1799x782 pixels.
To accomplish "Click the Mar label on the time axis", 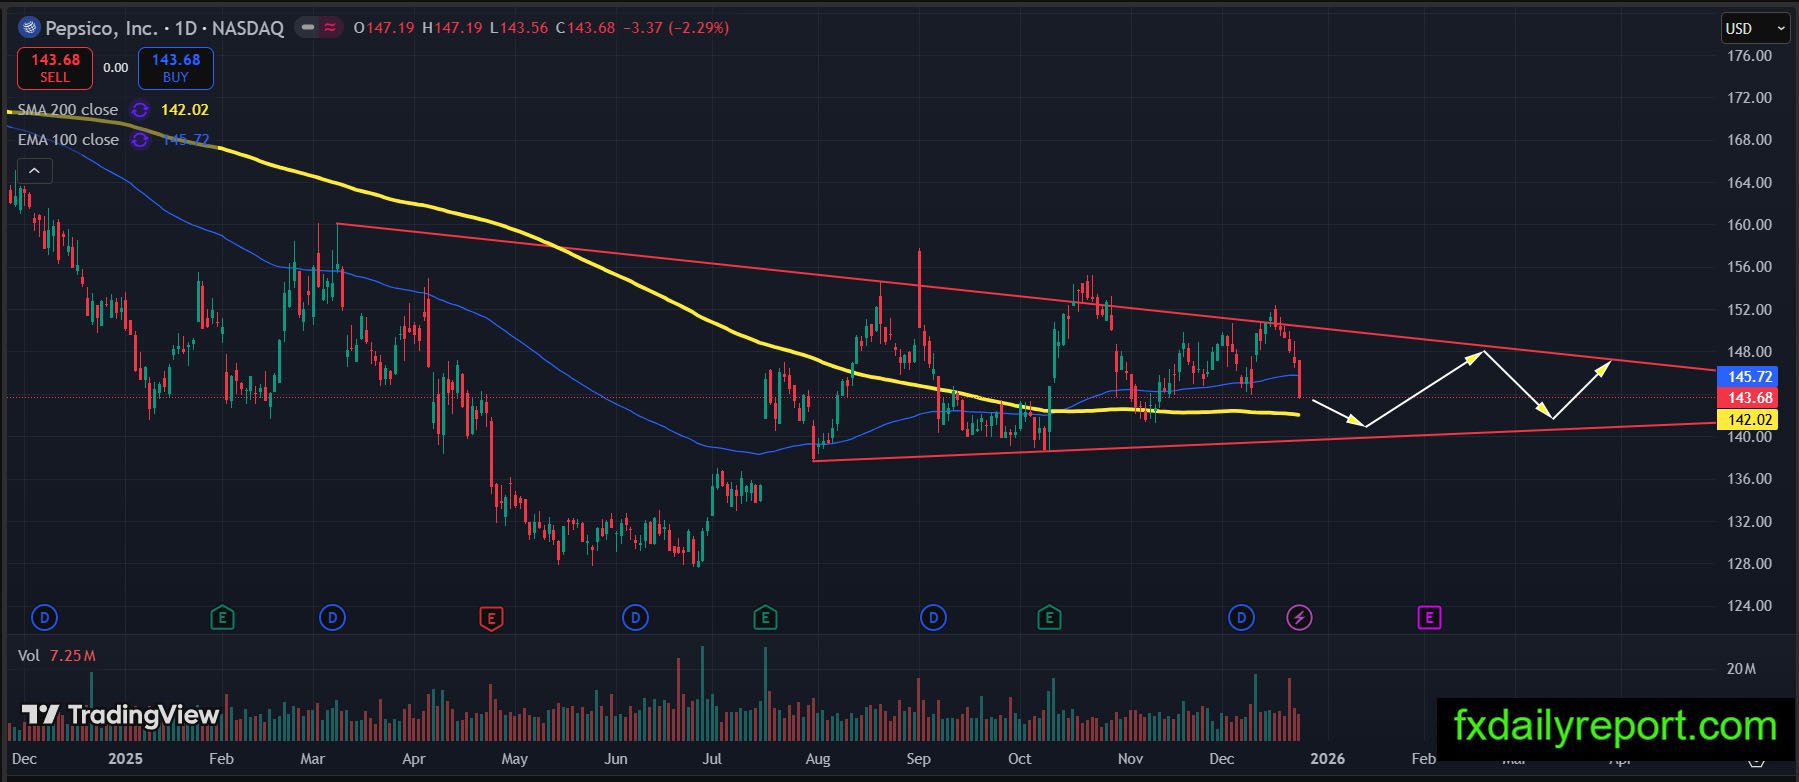I will pyautogui.click(x=312, y=759).
